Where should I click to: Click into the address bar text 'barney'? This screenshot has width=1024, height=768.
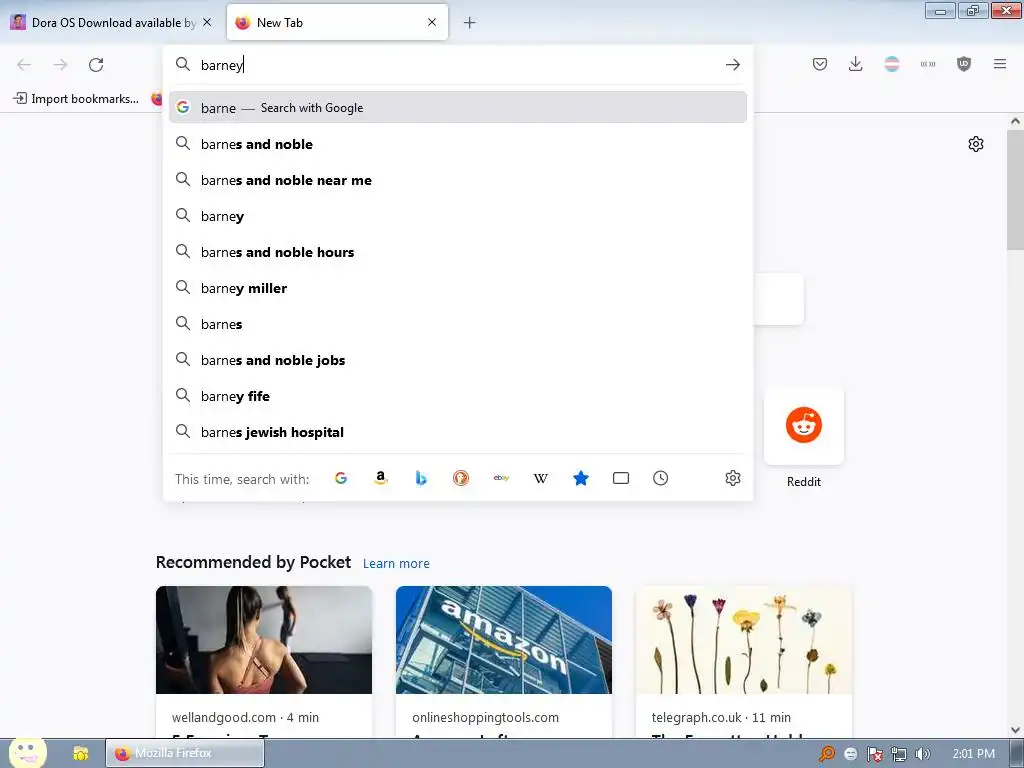(x=222, y=65)
